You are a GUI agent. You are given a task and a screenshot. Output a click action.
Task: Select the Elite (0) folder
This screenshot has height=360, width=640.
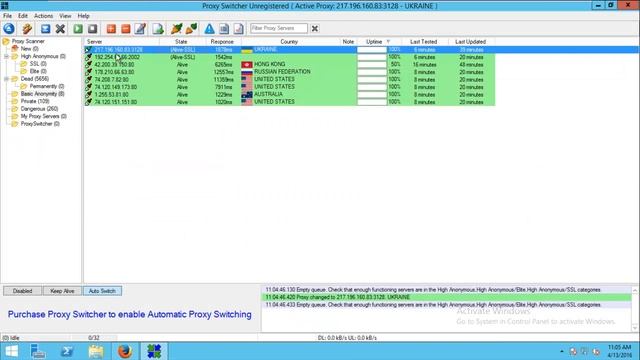pyautogui.click(x=38, y=71)
